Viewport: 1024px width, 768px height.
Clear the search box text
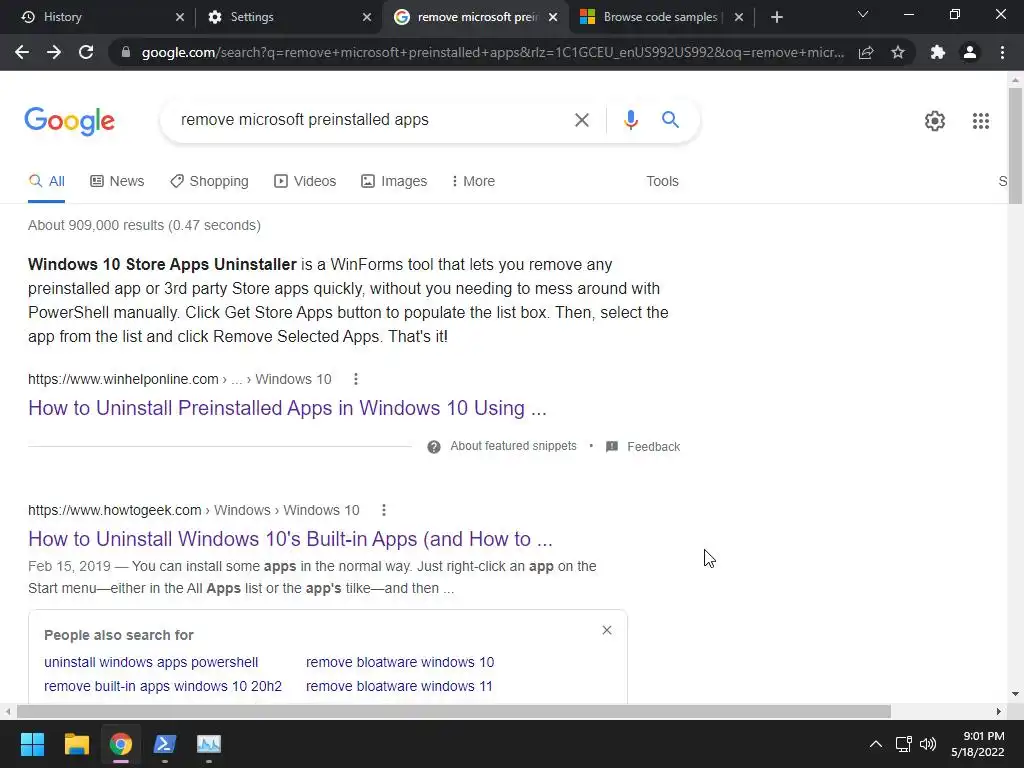[581, 120]
